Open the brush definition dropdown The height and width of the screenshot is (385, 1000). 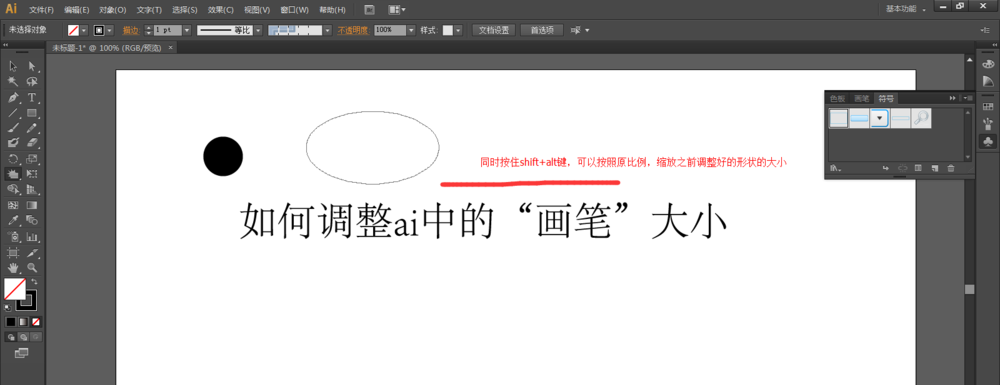coord(328,30)
